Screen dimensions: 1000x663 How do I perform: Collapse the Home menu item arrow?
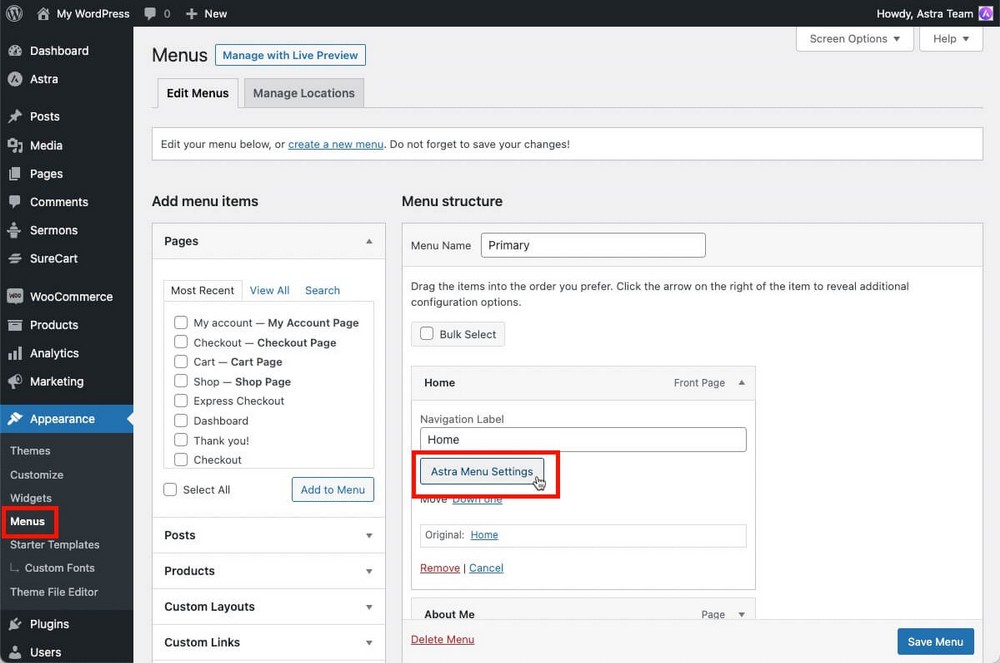coord(742,382)
